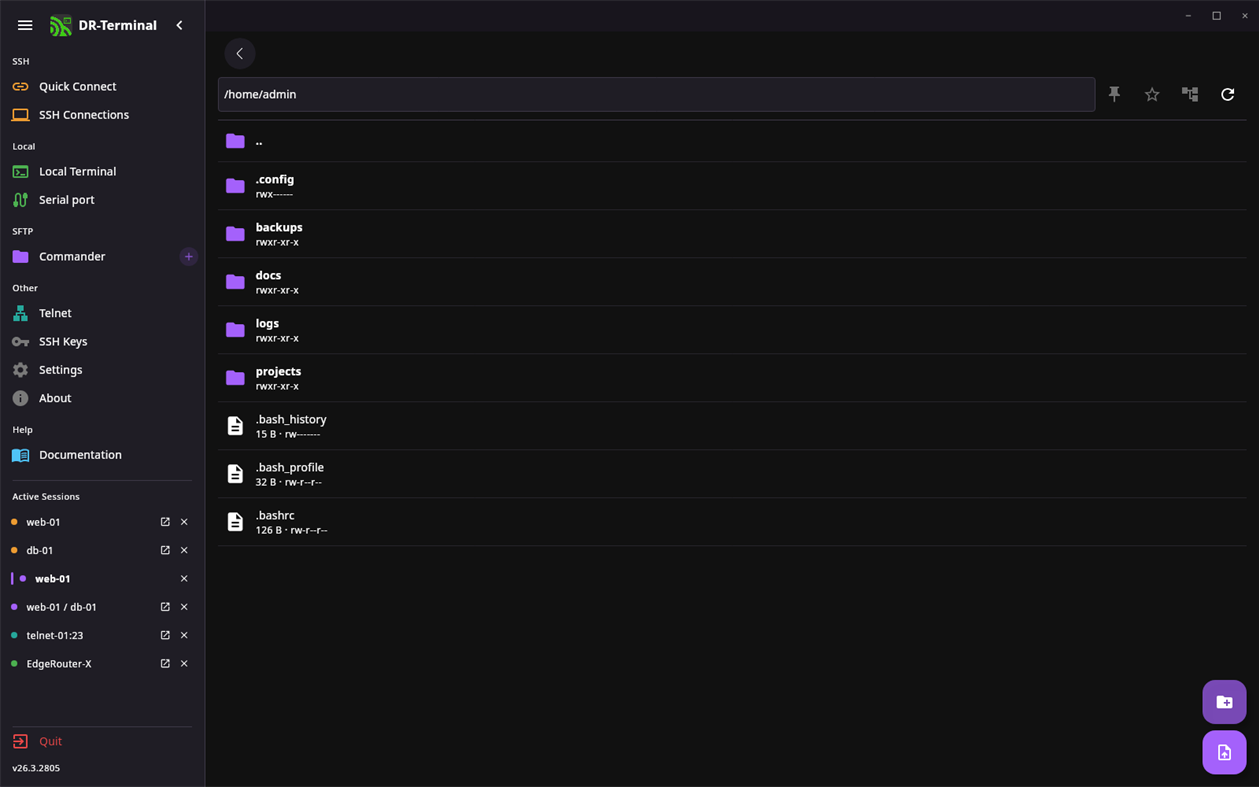1259x787 pixels.
Task: Click the path field showing /home/admin
Action: click(x=656, y=94)
